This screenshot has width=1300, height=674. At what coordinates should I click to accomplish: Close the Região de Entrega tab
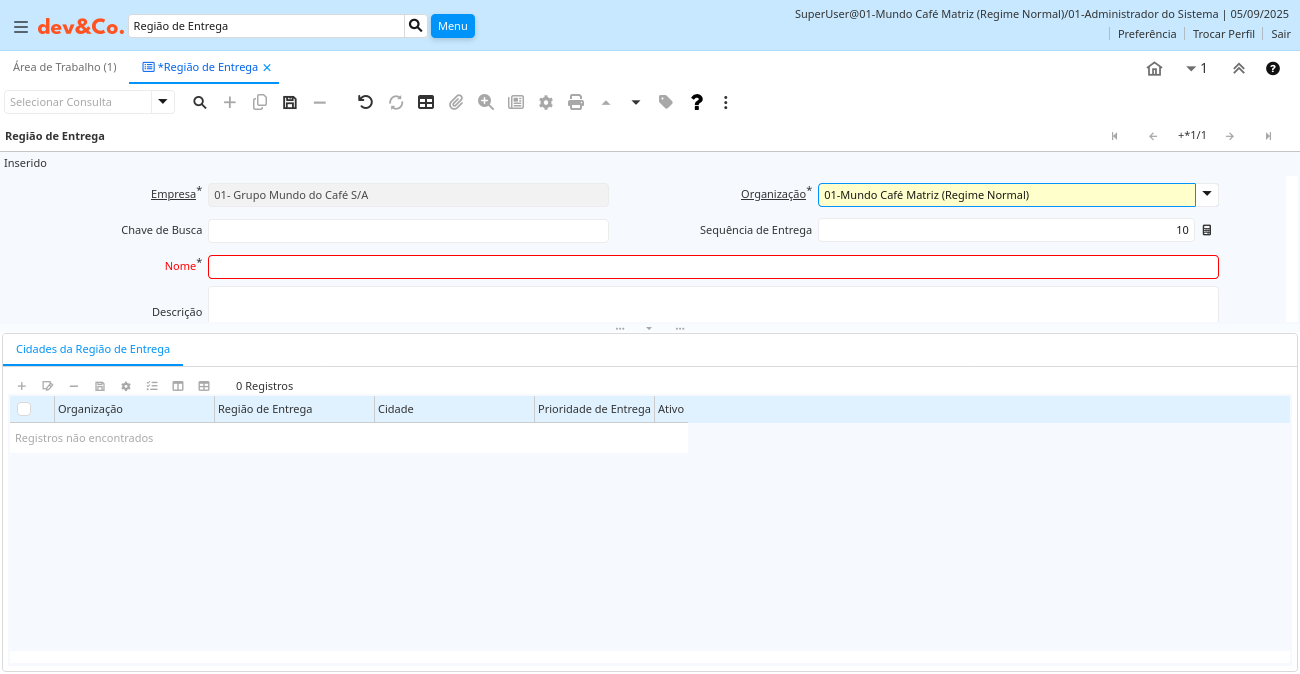click(267, 68)
